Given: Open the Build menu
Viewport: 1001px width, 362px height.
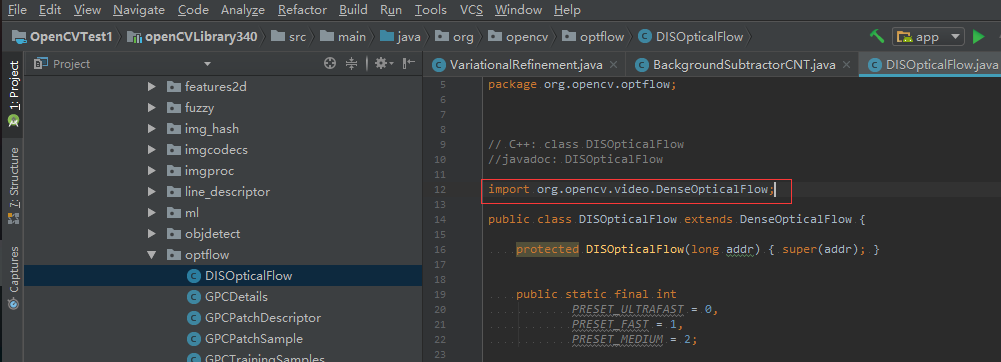Looking at the screenshot, I should tap(353, 10).
